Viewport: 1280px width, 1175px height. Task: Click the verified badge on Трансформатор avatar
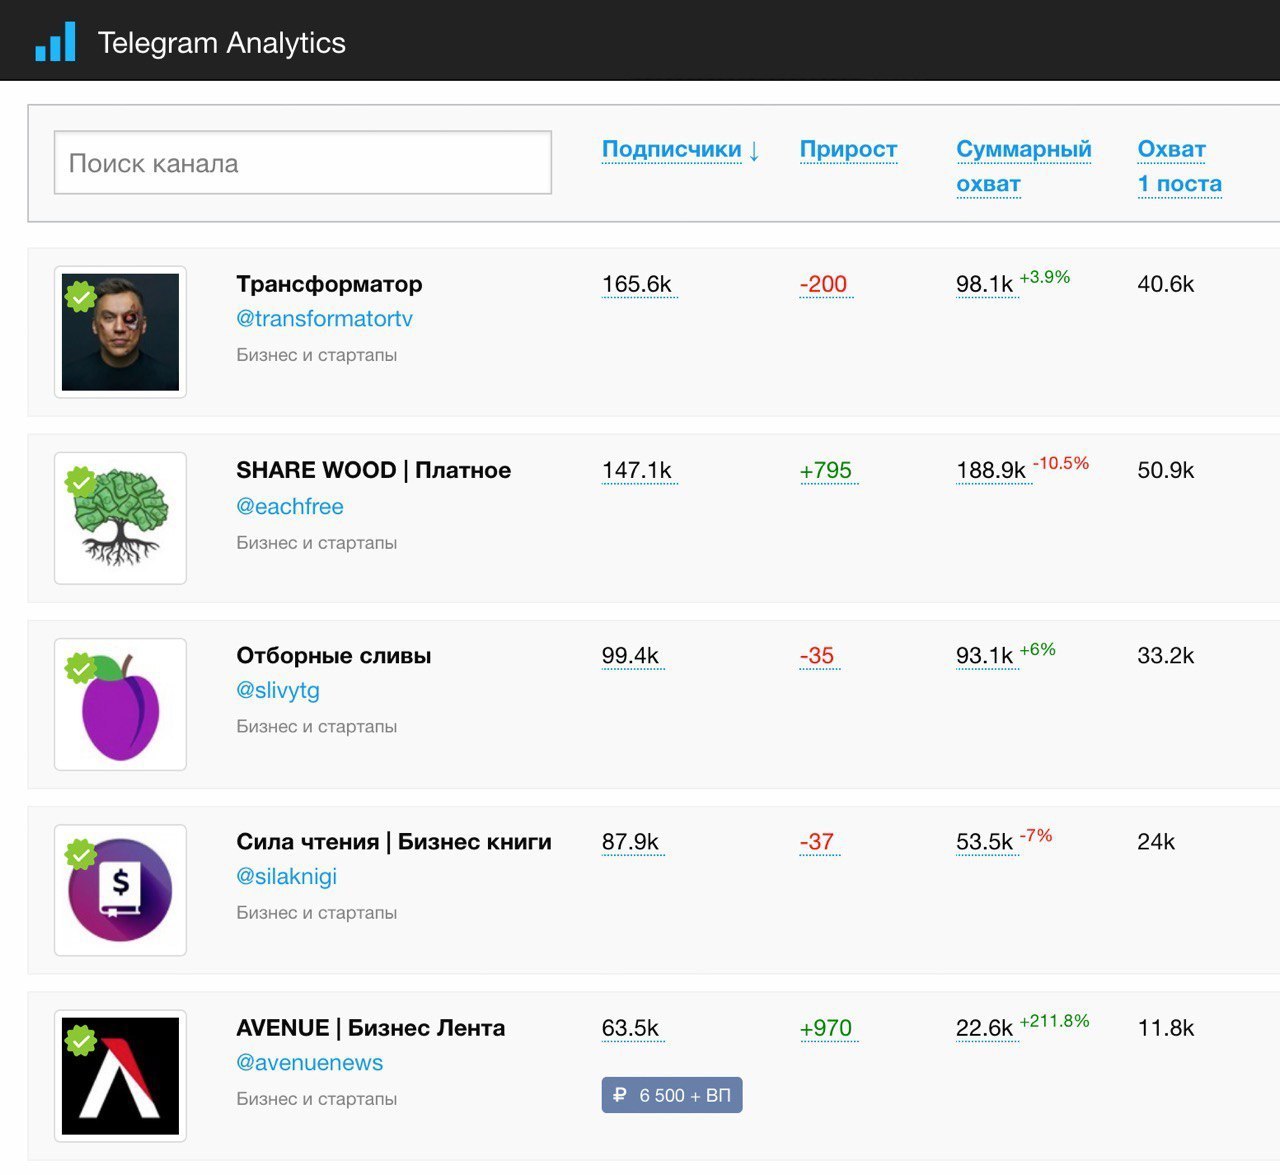[x=81, y=297]
